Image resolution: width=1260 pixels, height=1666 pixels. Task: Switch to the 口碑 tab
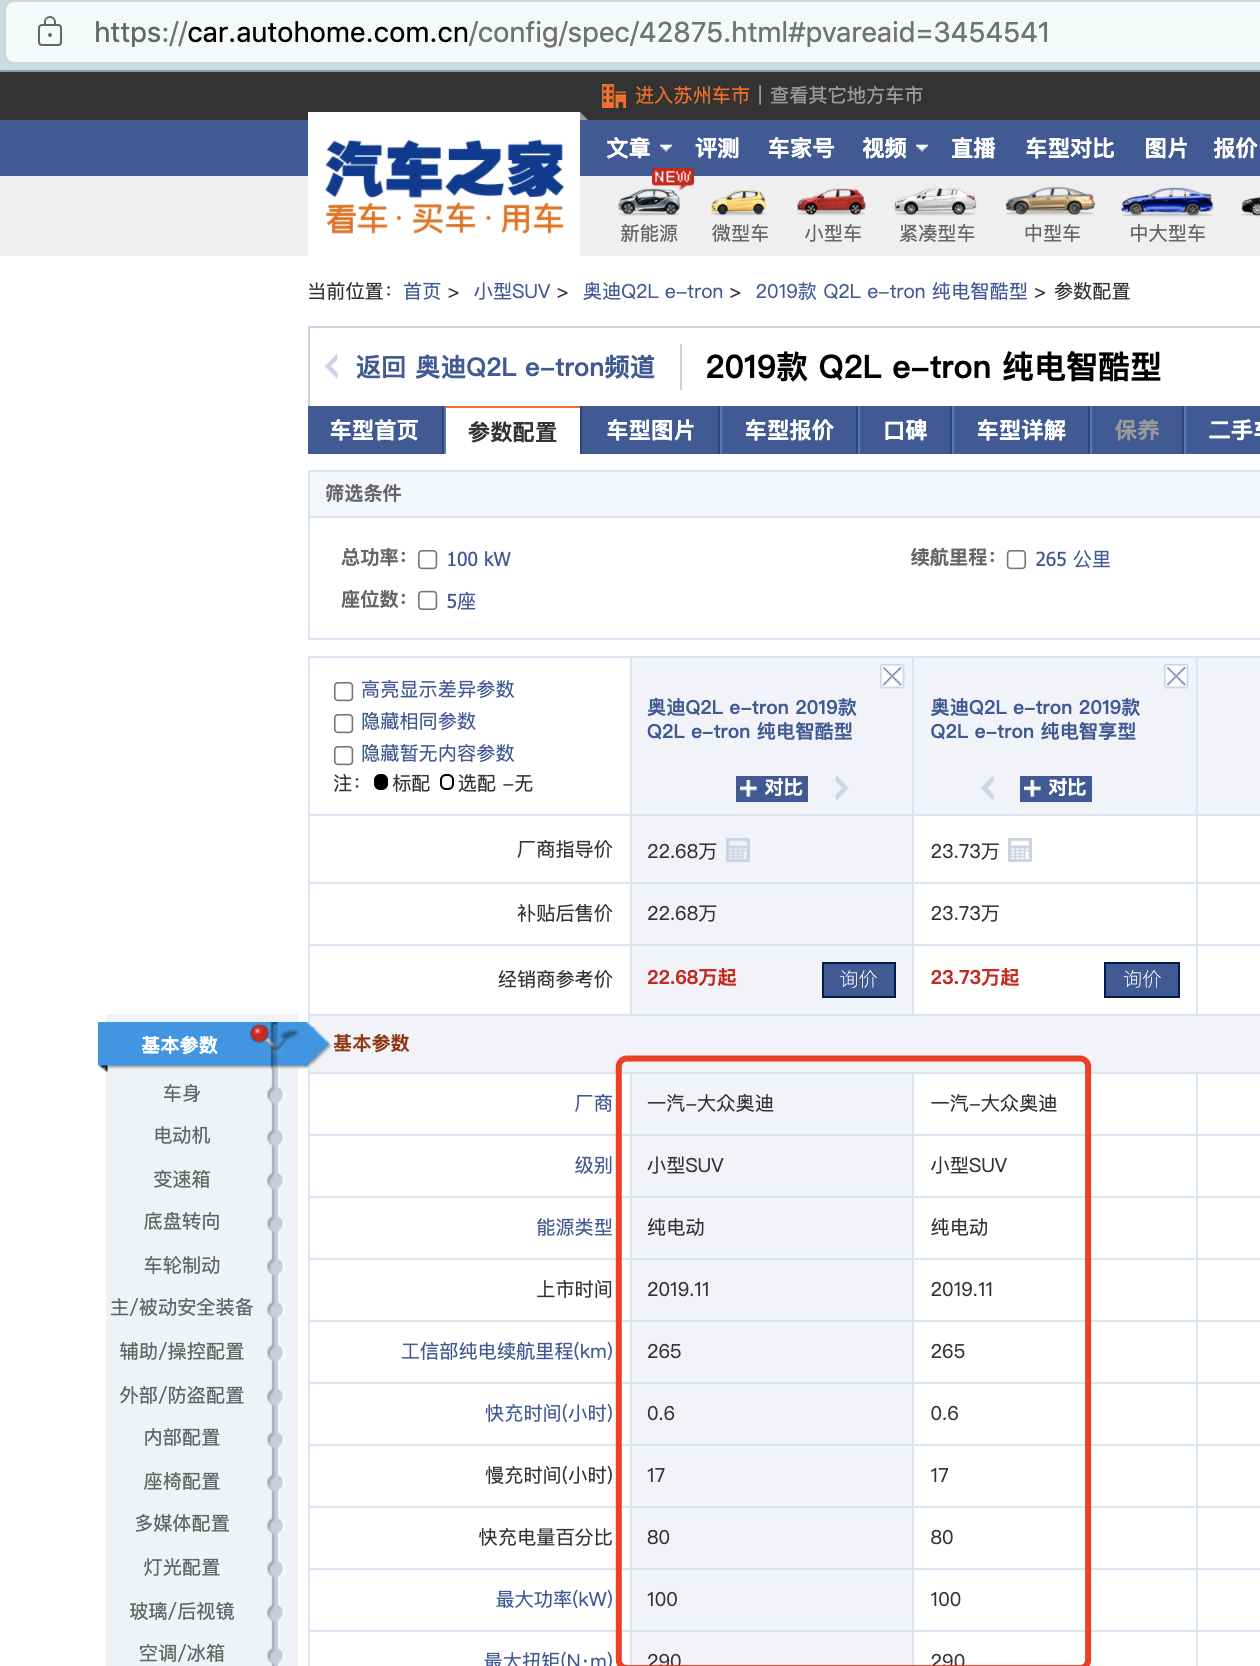pyautogui.click(x=905, y=430)
